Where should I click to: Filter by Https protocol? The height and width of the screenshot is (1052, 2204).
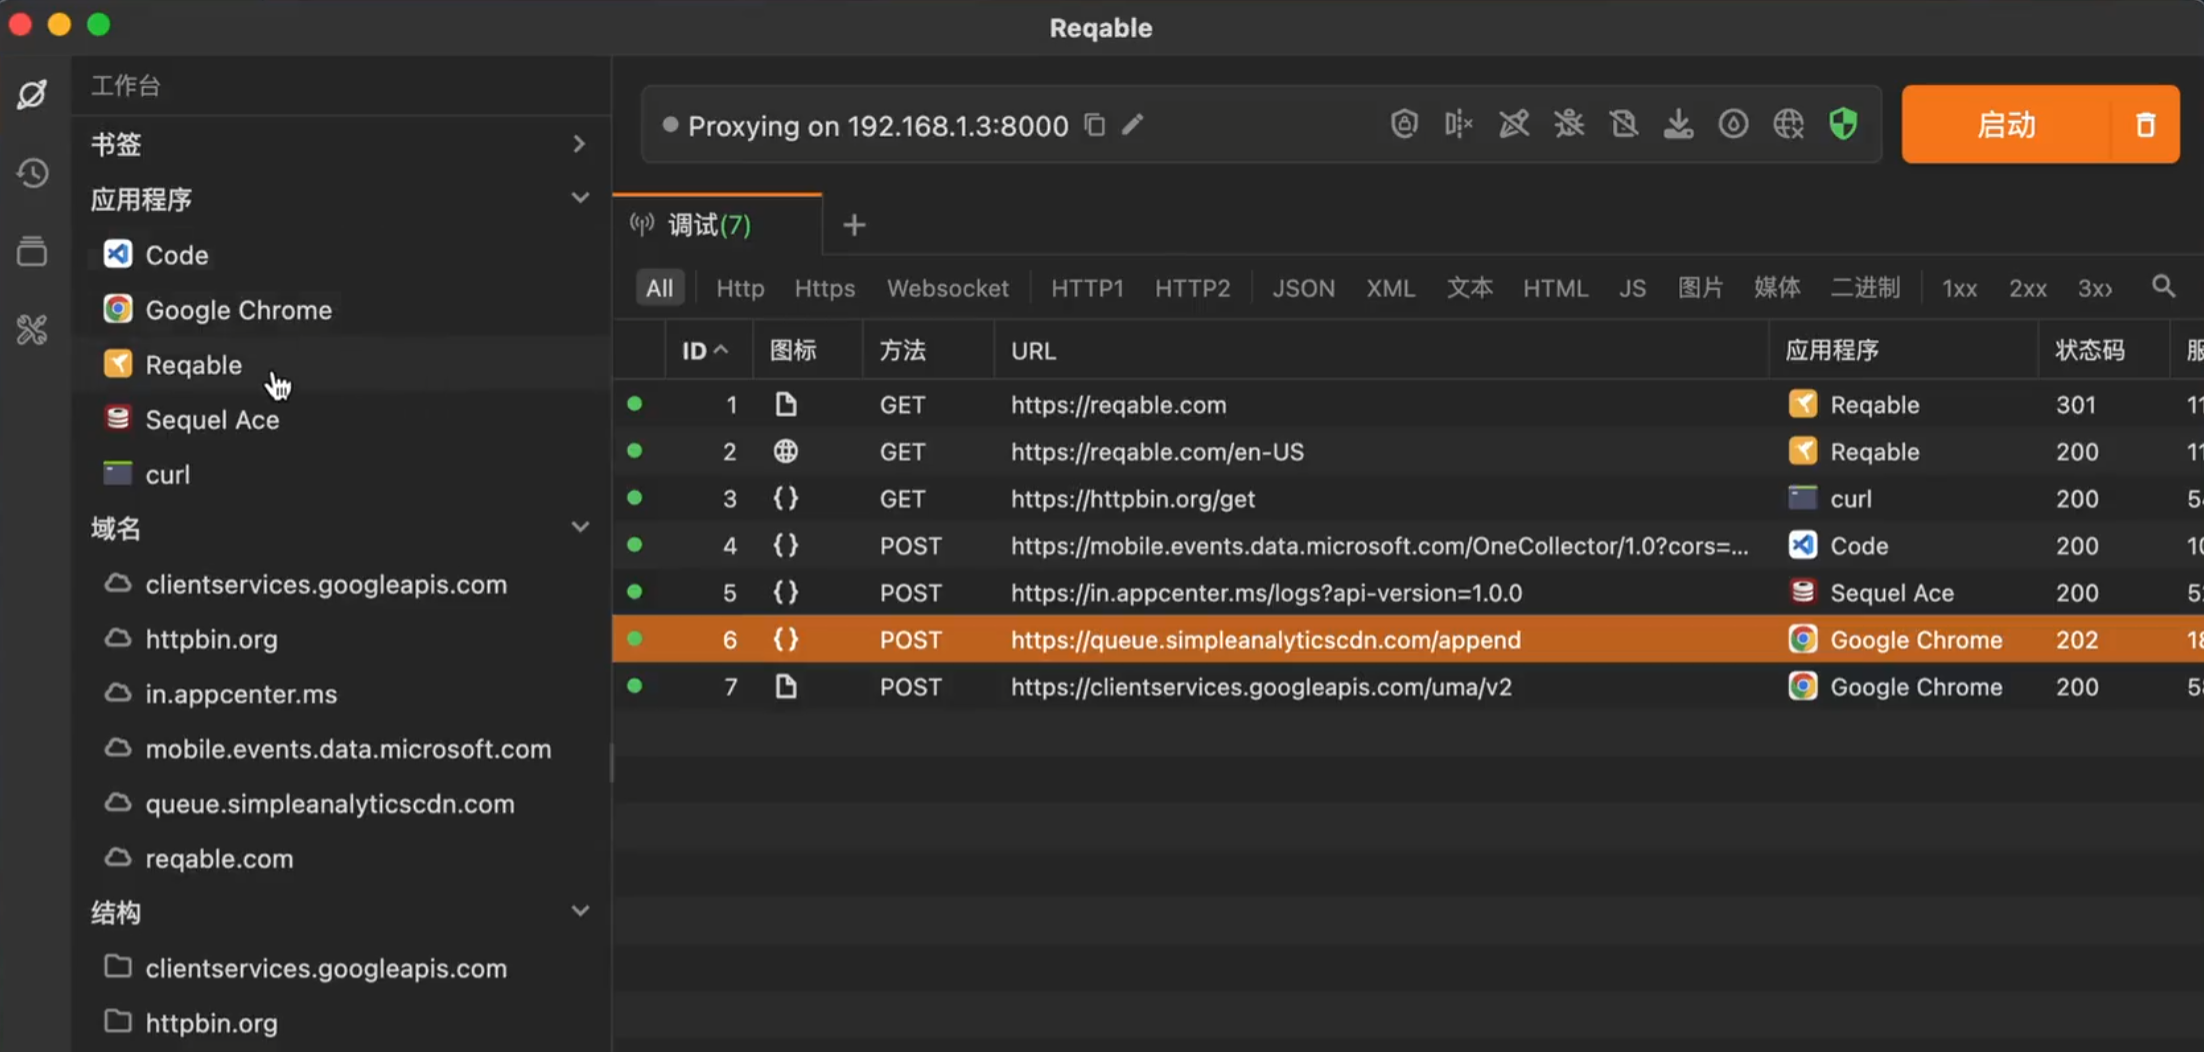coord(824,288)
